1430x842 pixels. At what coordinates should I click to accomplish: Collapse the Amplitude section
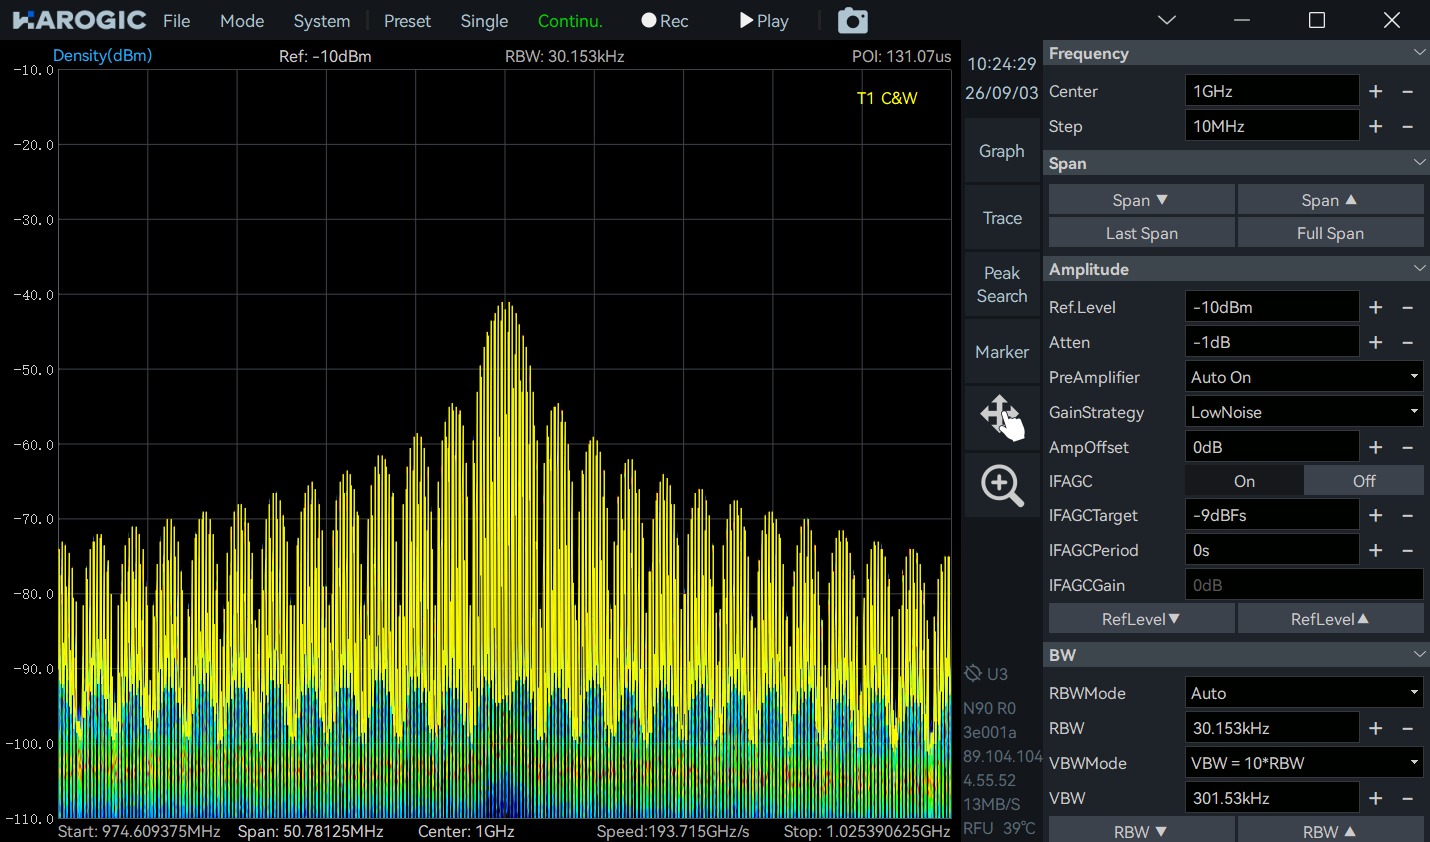[1419, 269]
